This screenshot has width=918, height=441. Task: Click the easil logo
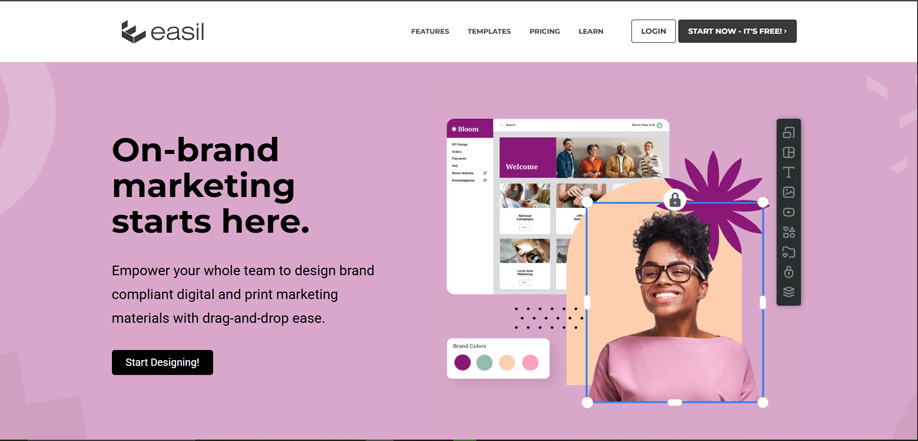(x=162, y=32)
